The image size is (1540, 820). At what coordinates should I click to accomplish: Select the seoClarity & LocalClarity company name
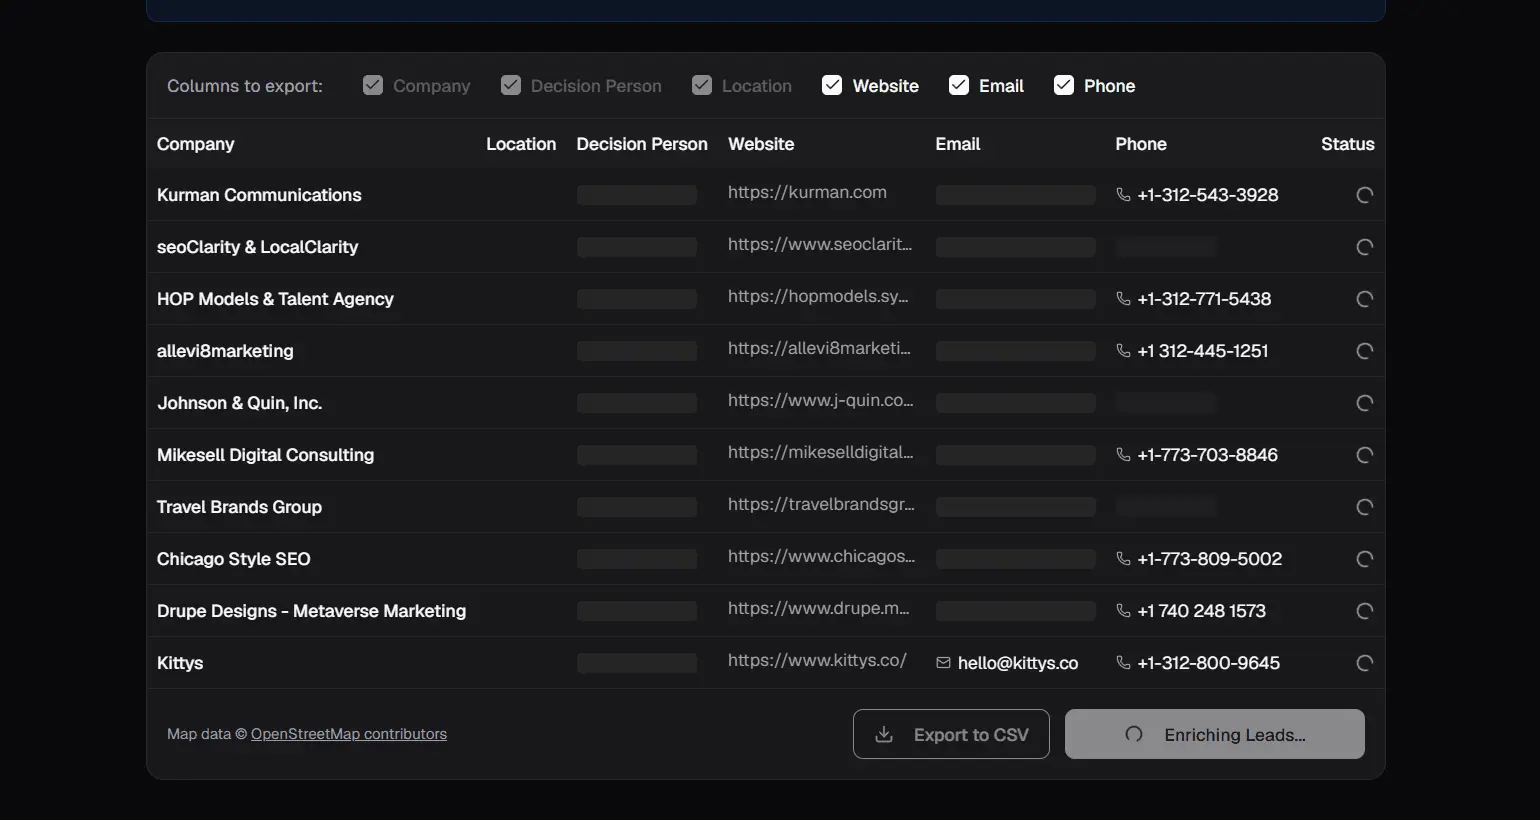click(257, 247)
